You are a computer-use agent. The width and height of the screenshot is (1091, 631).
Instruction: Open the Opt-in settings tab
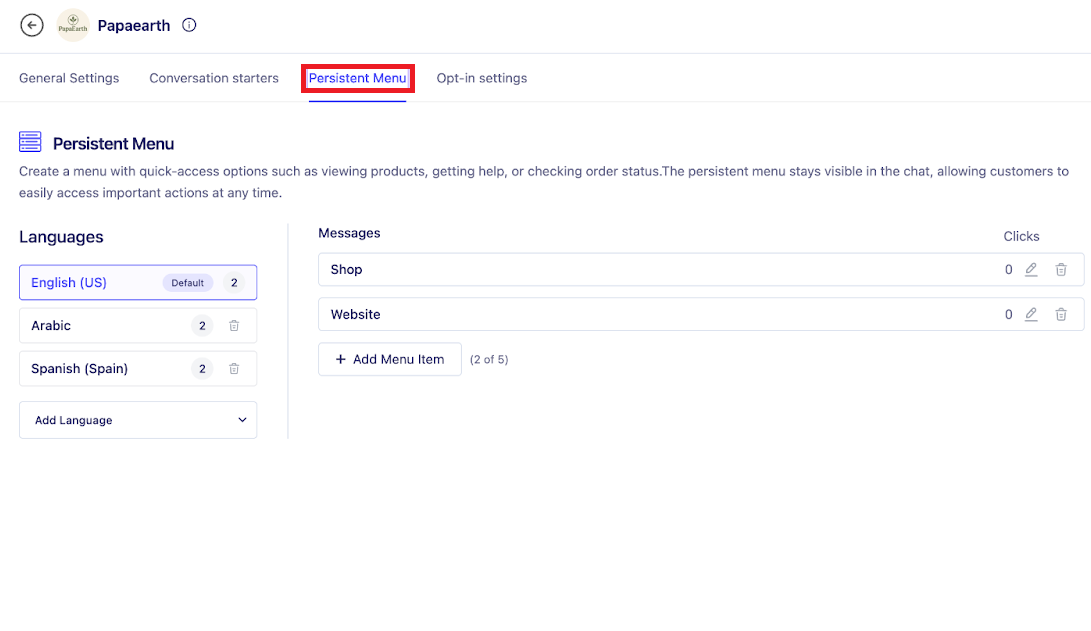pos(481,78)
